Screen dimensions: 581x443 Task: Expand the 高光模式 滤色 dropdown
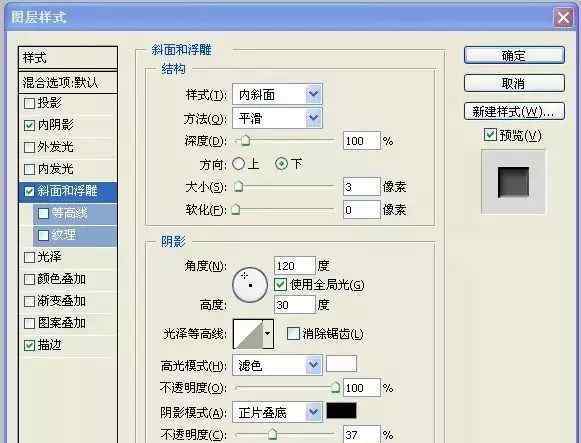(x=277, y=365)
